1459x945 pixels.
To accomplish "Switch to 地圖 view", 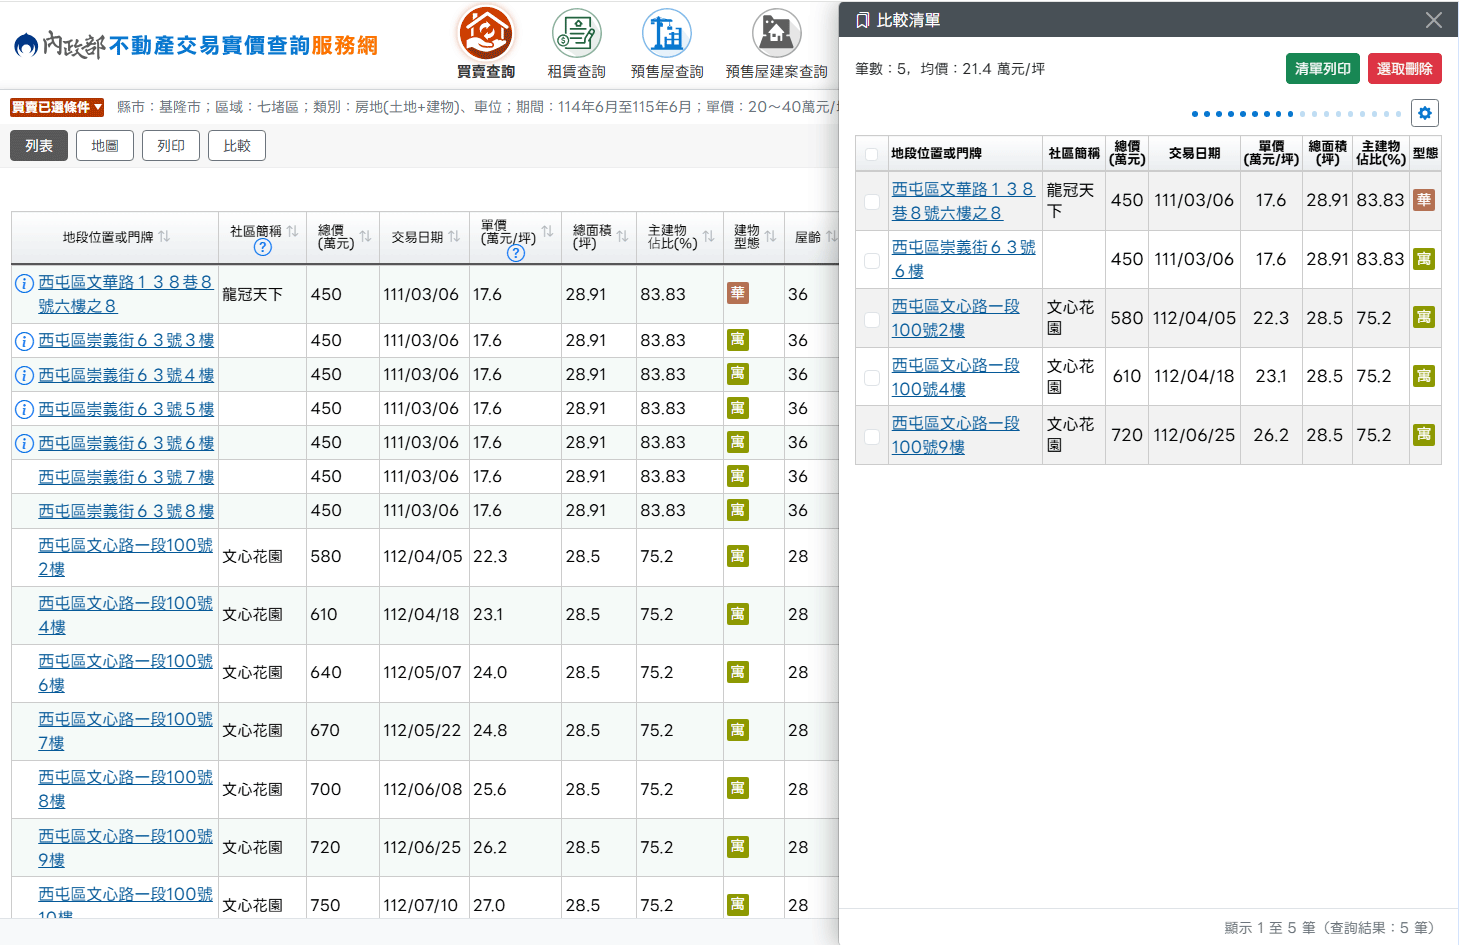I will coord(105,146).
